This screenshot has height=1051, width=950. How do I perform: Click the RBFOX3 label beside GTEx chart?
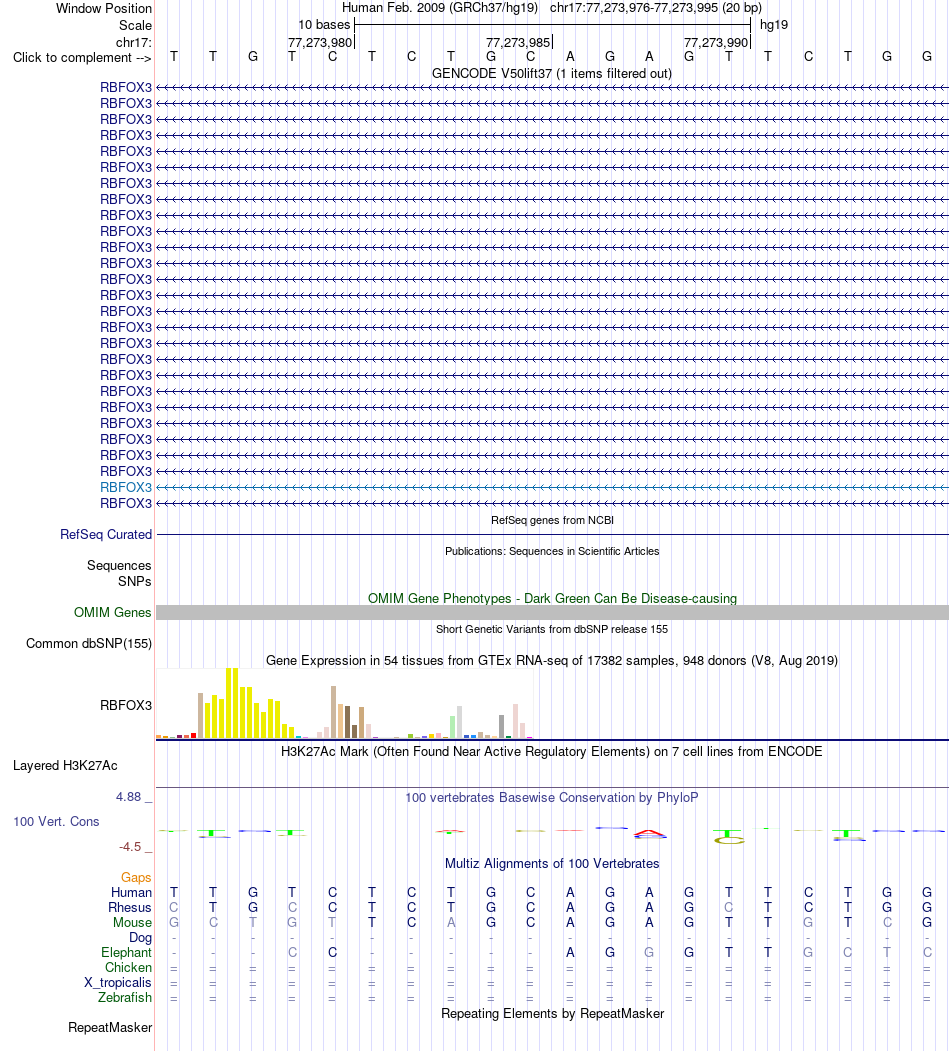click(126, 705)
